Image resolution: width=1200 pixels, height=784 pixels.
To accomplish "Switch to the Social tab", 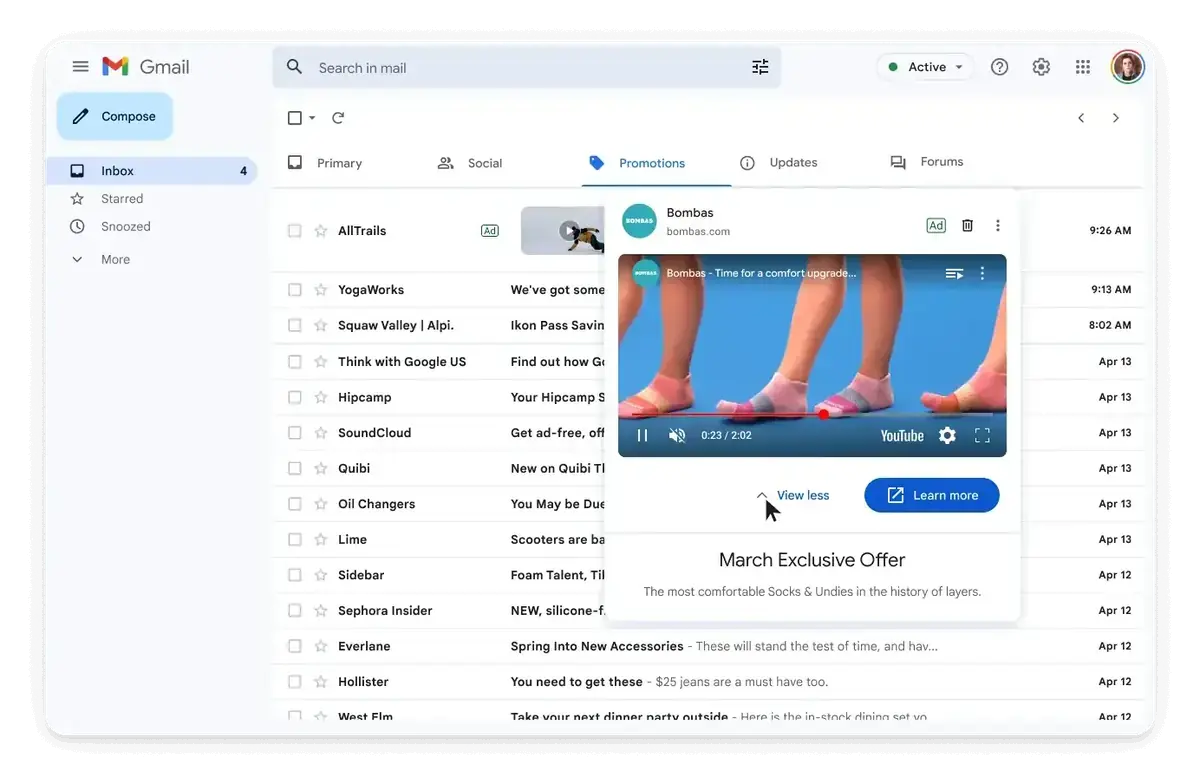I will [470, 162].
